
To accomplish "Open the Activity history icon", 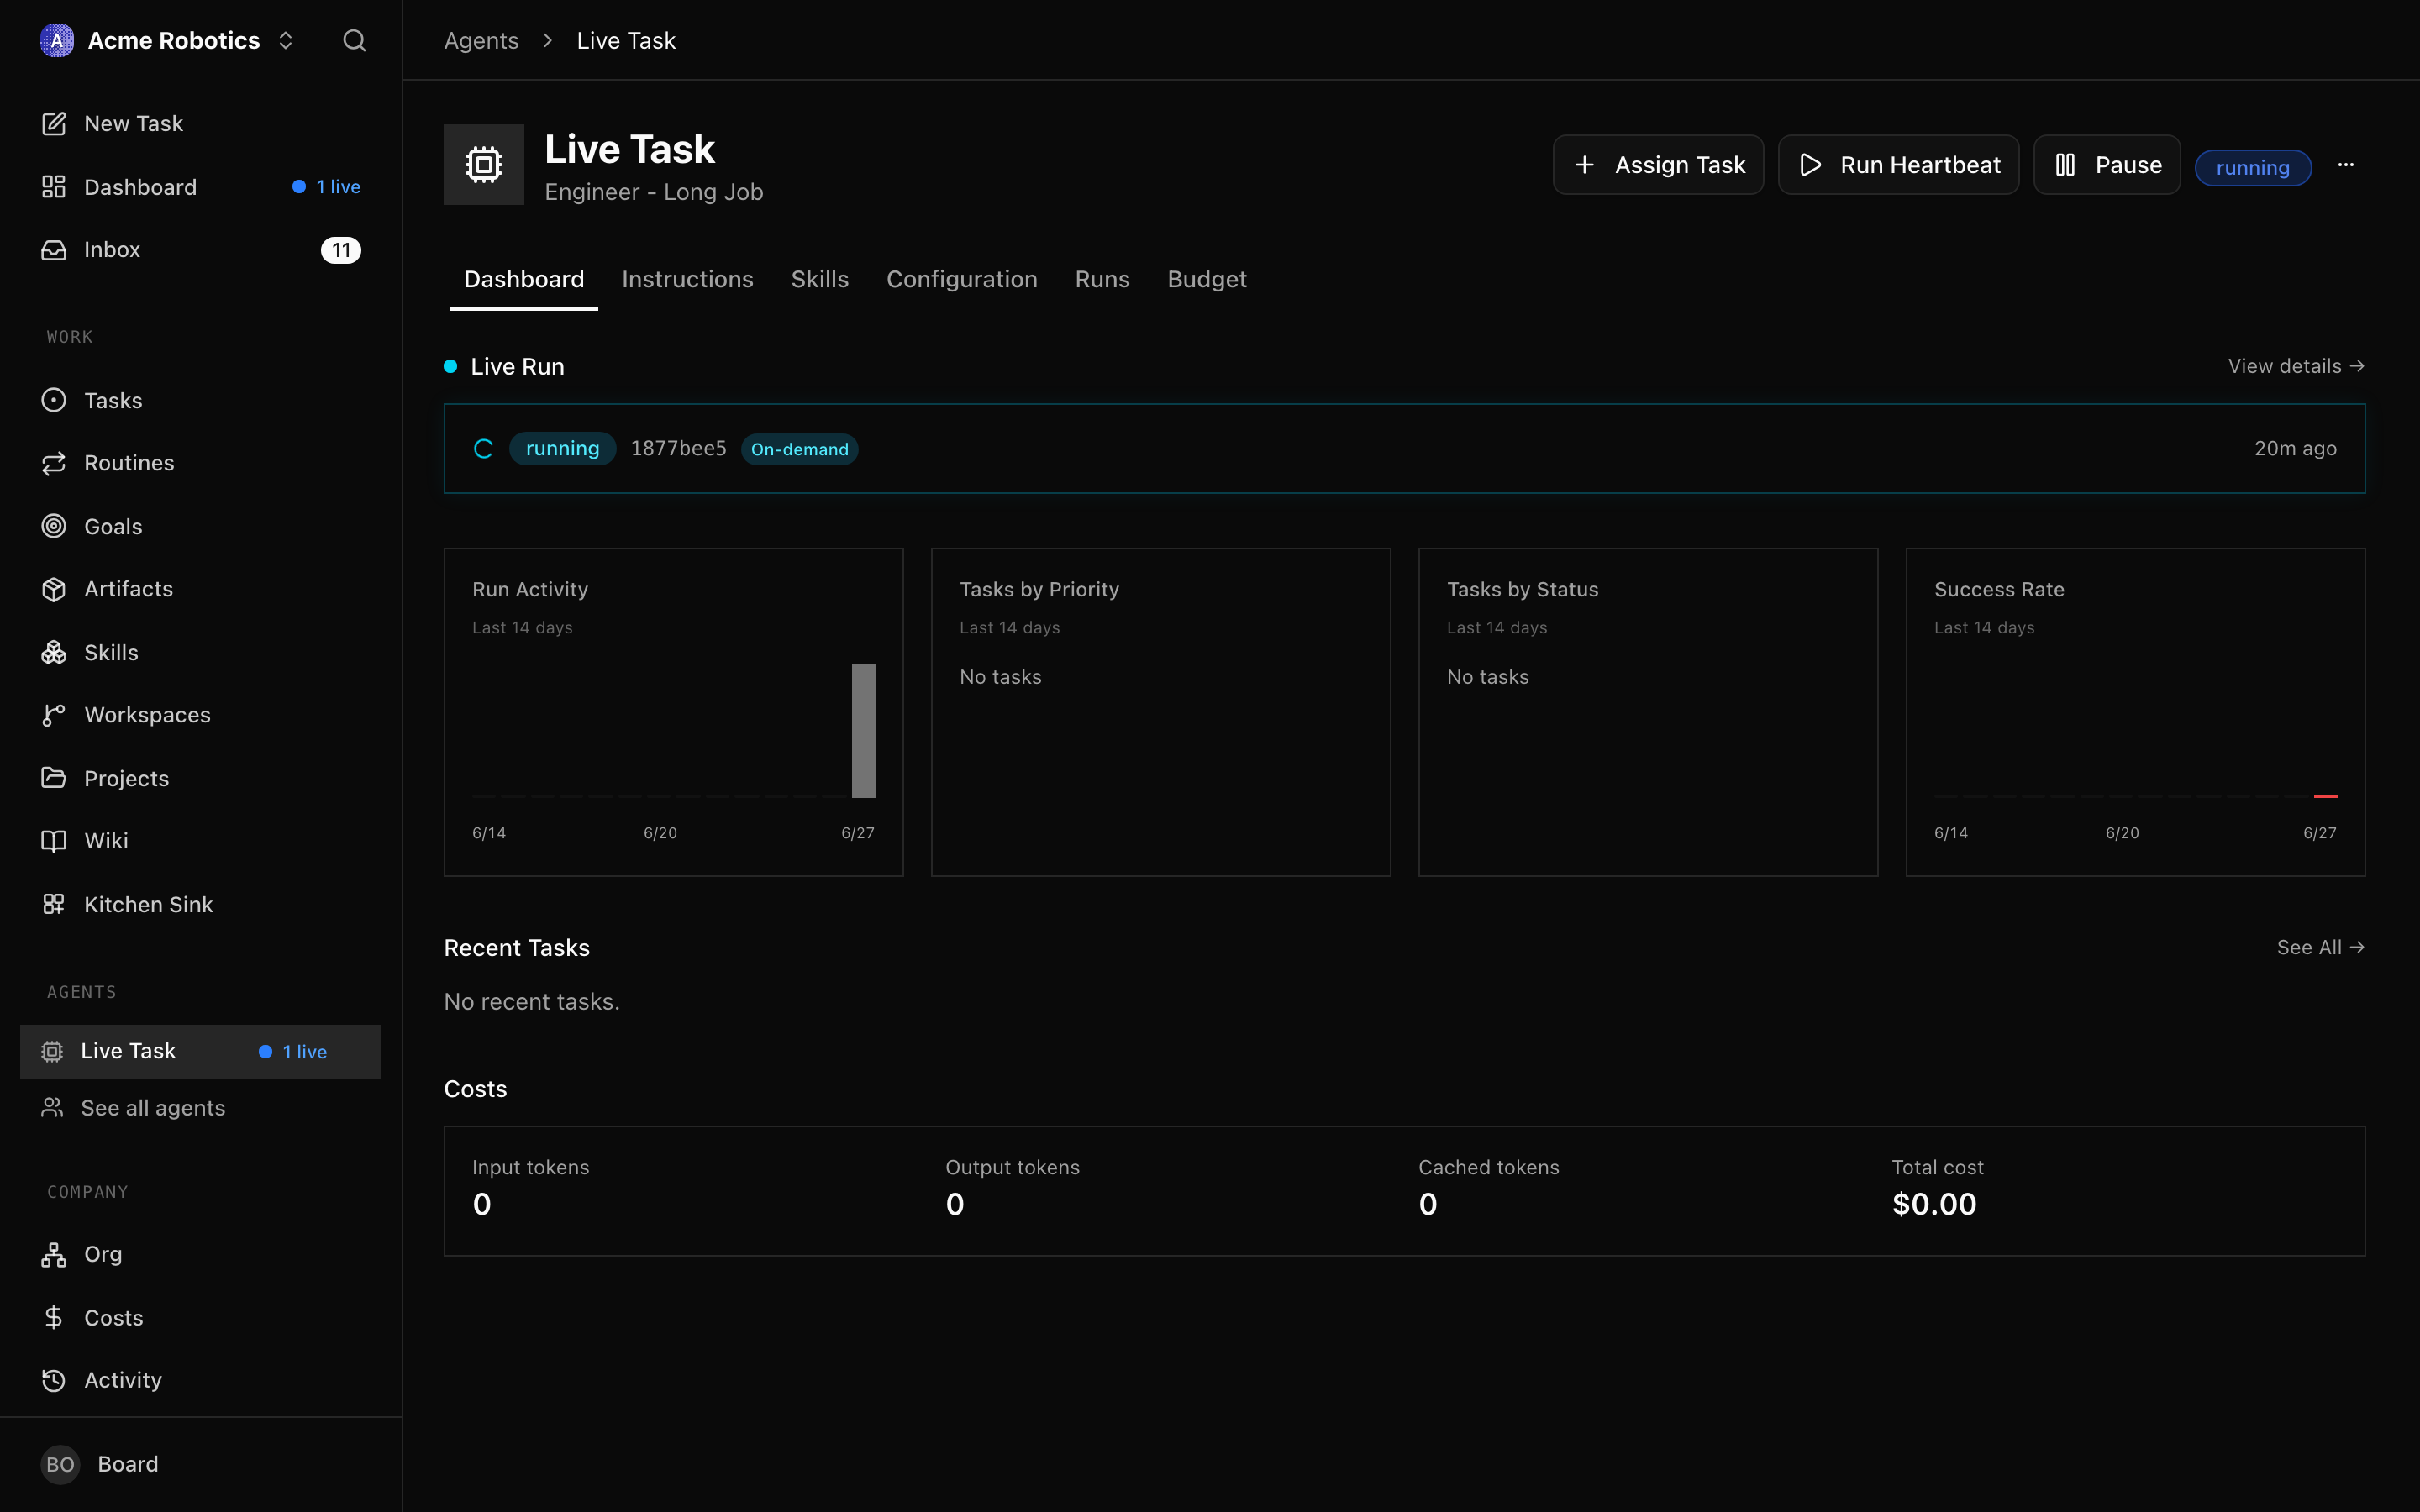I will (54, 1380).
